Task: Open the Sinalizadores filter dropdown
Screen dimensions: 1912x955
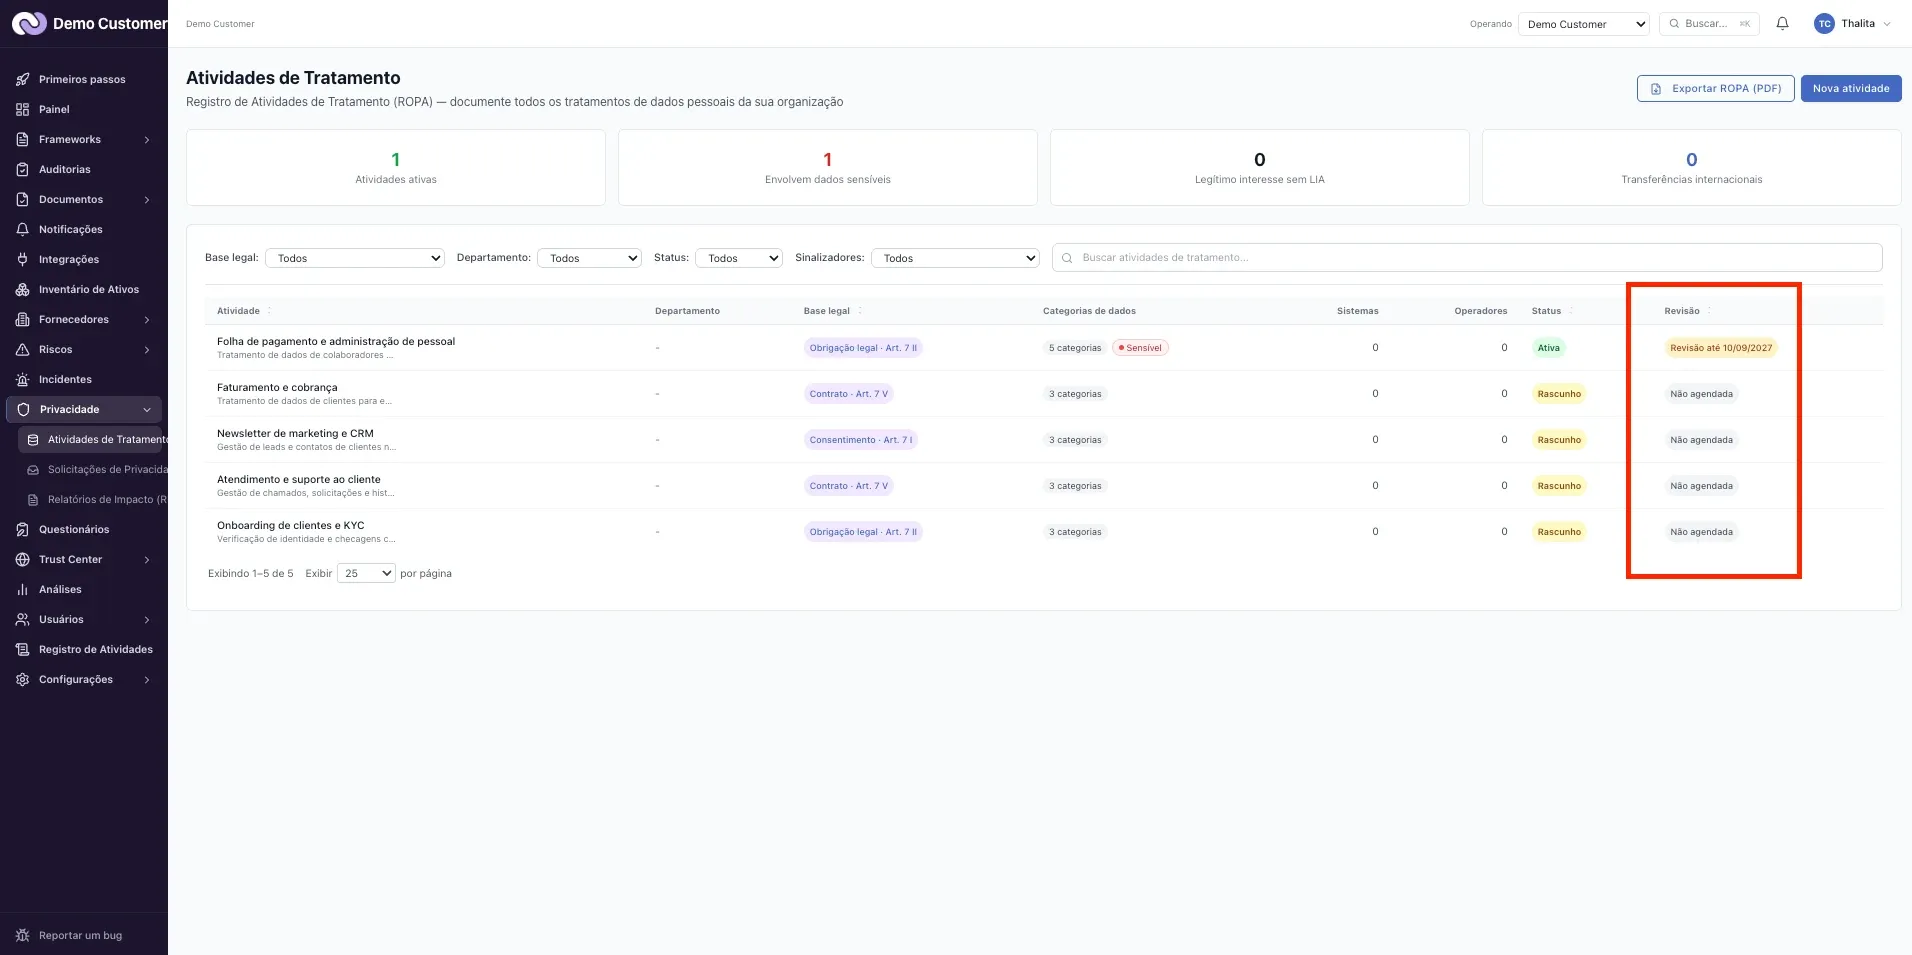Action: pyautogui.click(x=955, y=258)
